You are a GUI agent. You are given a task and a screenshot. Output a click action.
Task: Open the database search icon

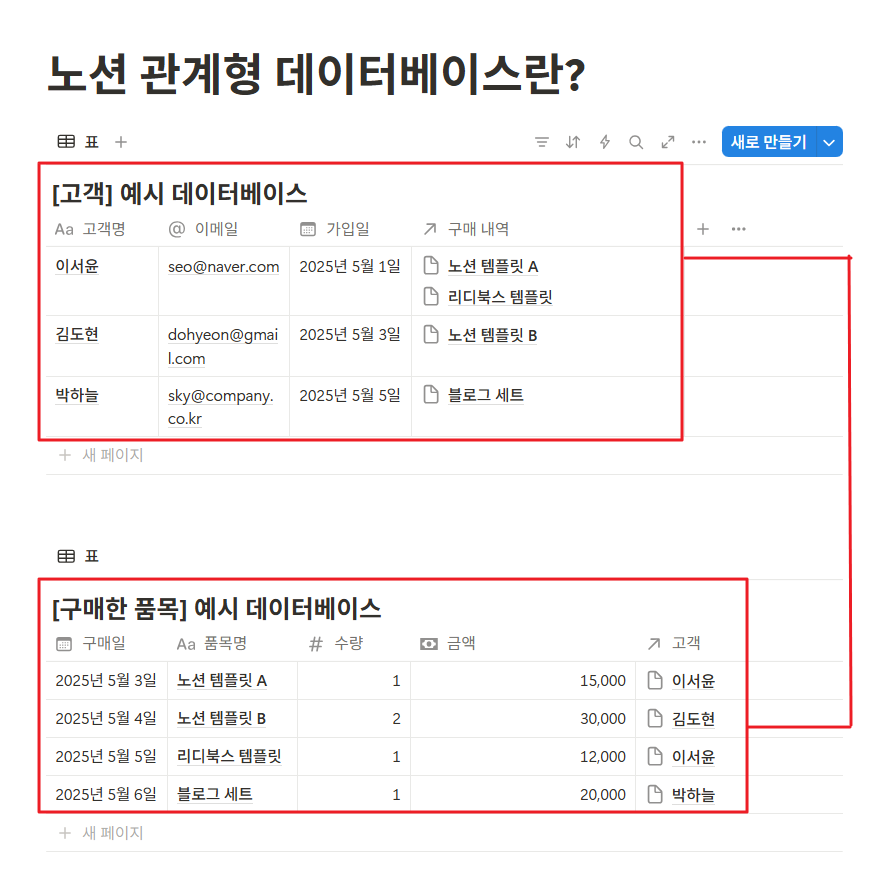tap(636, 141)
